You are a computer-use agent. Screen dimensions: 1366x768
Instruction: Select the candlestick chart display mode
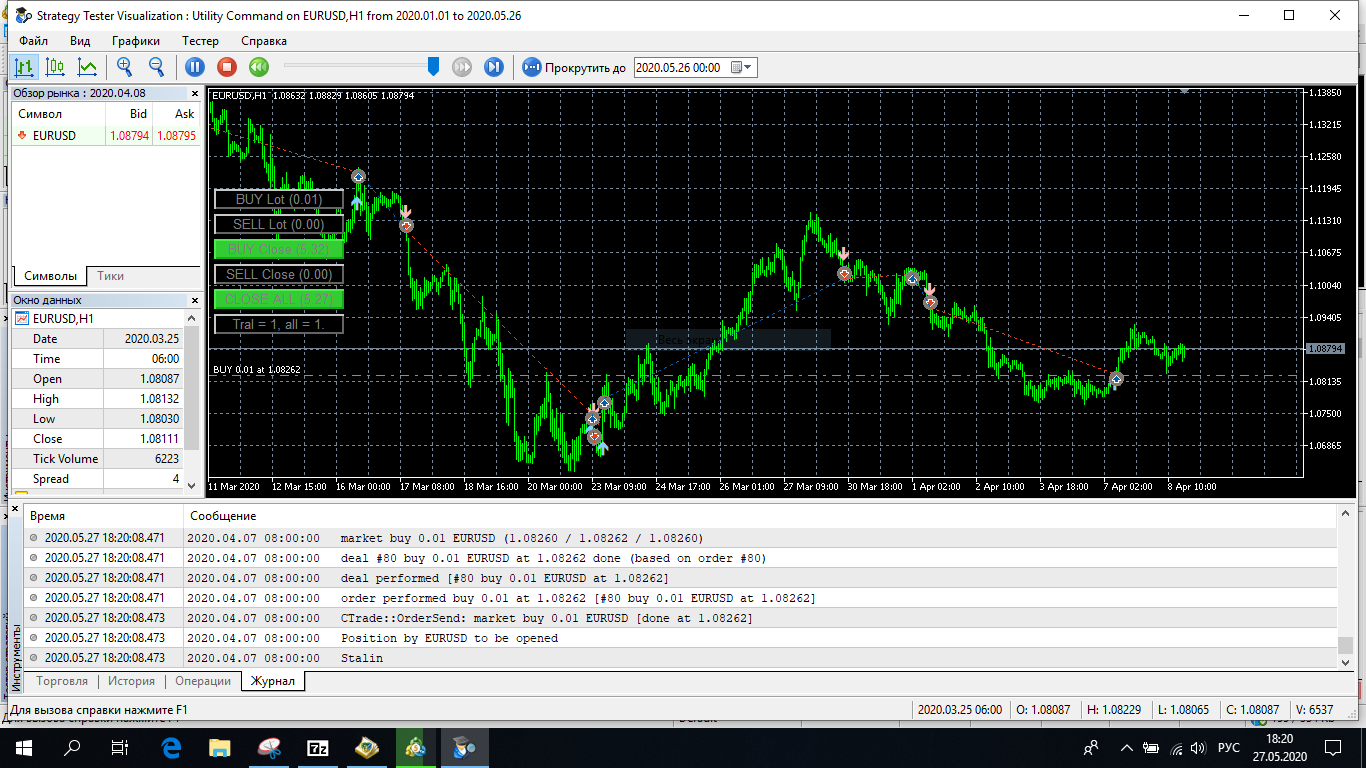coord(55,66)
